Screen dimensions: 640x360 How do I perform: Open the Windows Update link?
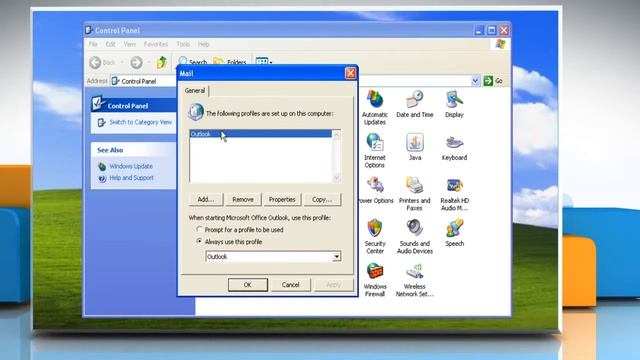[x=131, y=166]
